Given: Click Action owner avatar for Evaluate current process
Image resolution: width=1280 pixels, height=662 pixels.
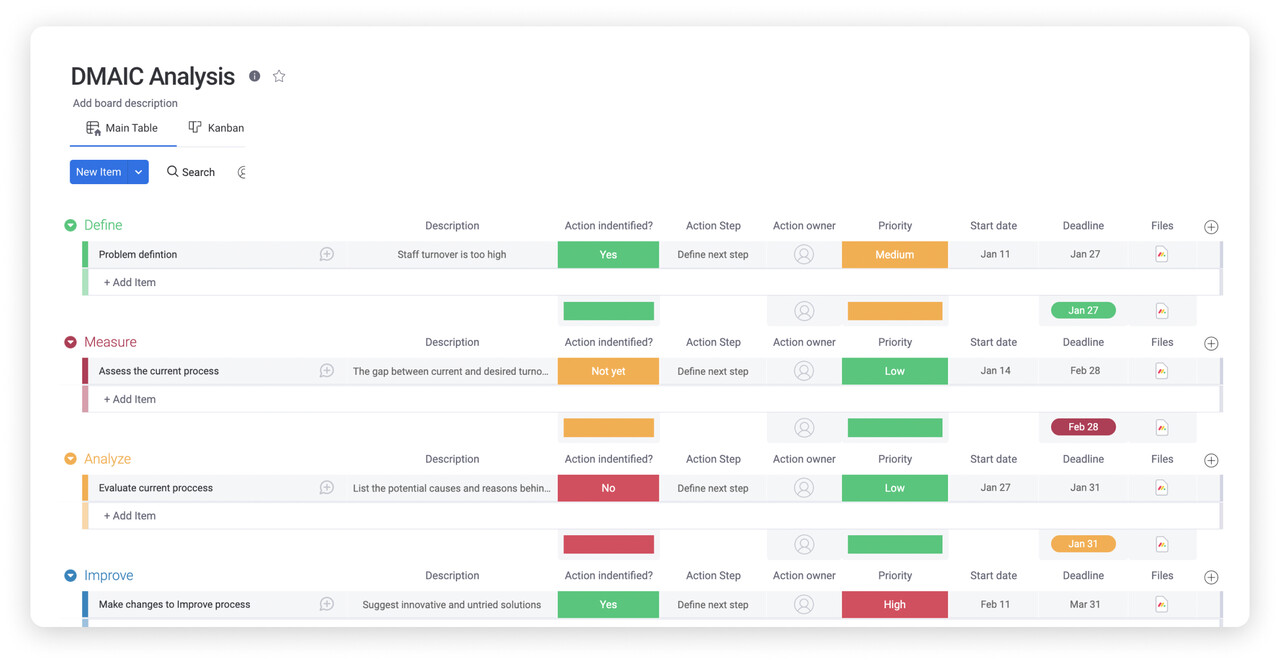Looking at the screenshot, I should (804, 488).
